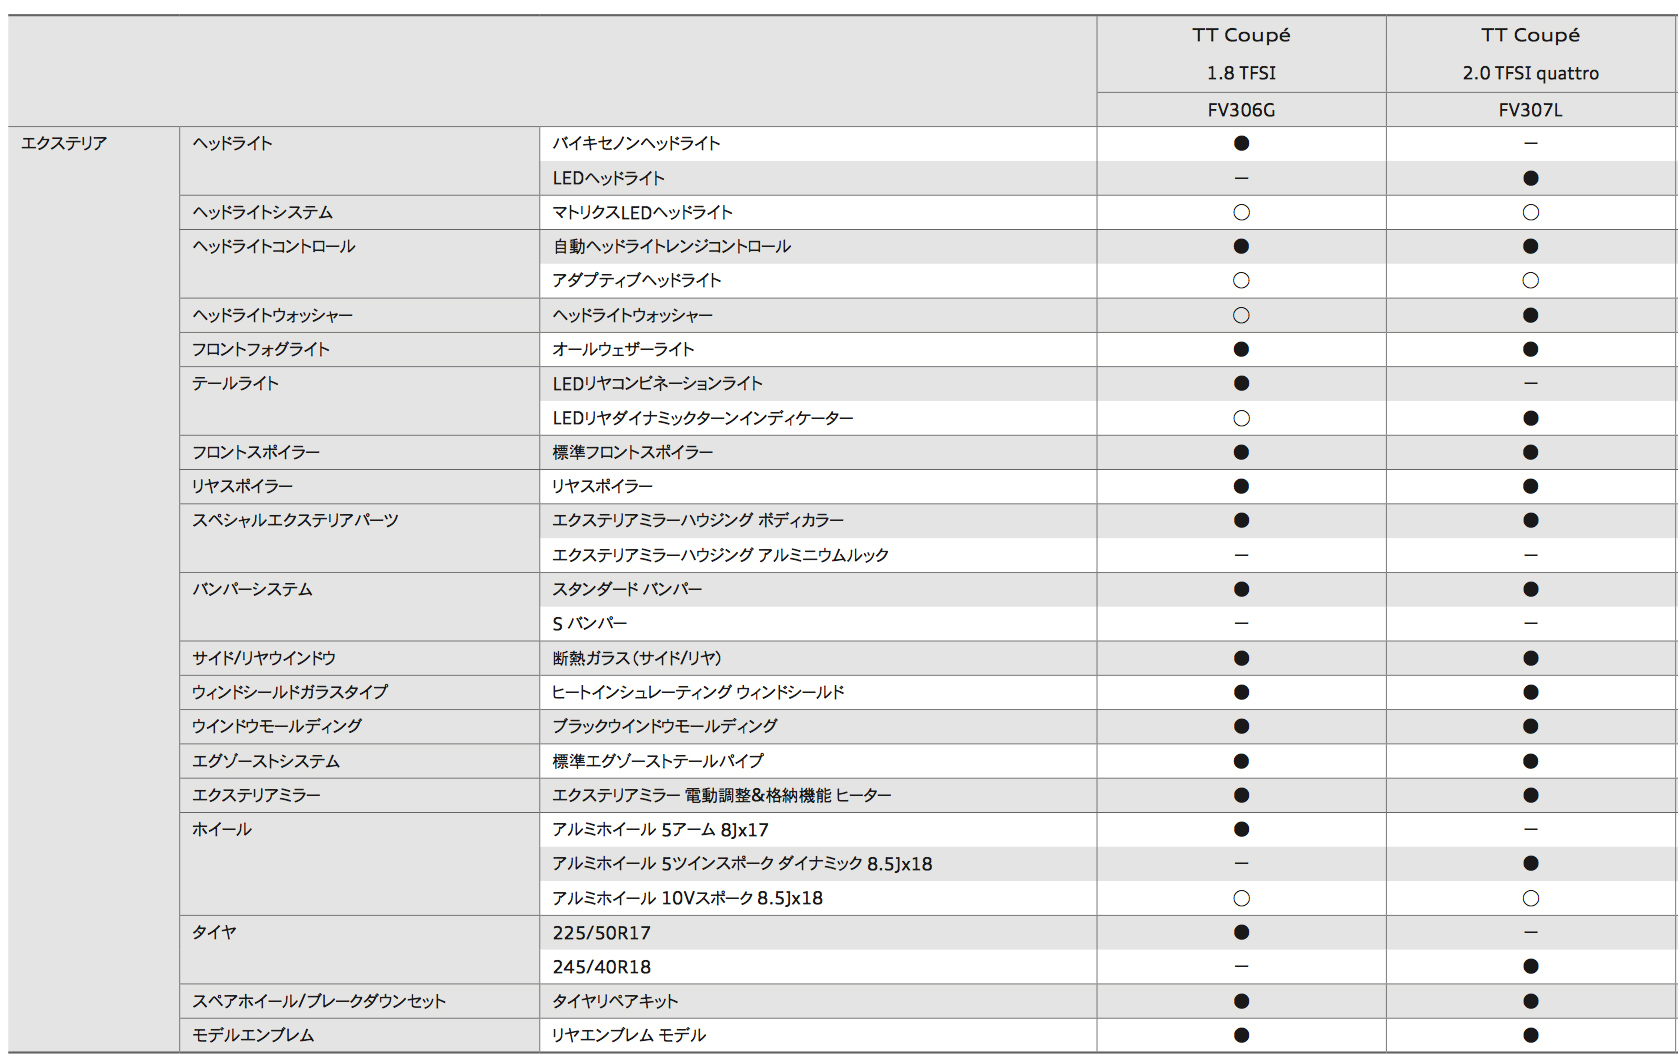Click 2.0 TFSI quattro circle for 10Vスポーク wheel
This screenshot has height=1058, width=1678.
click(x=1530, y=898)
